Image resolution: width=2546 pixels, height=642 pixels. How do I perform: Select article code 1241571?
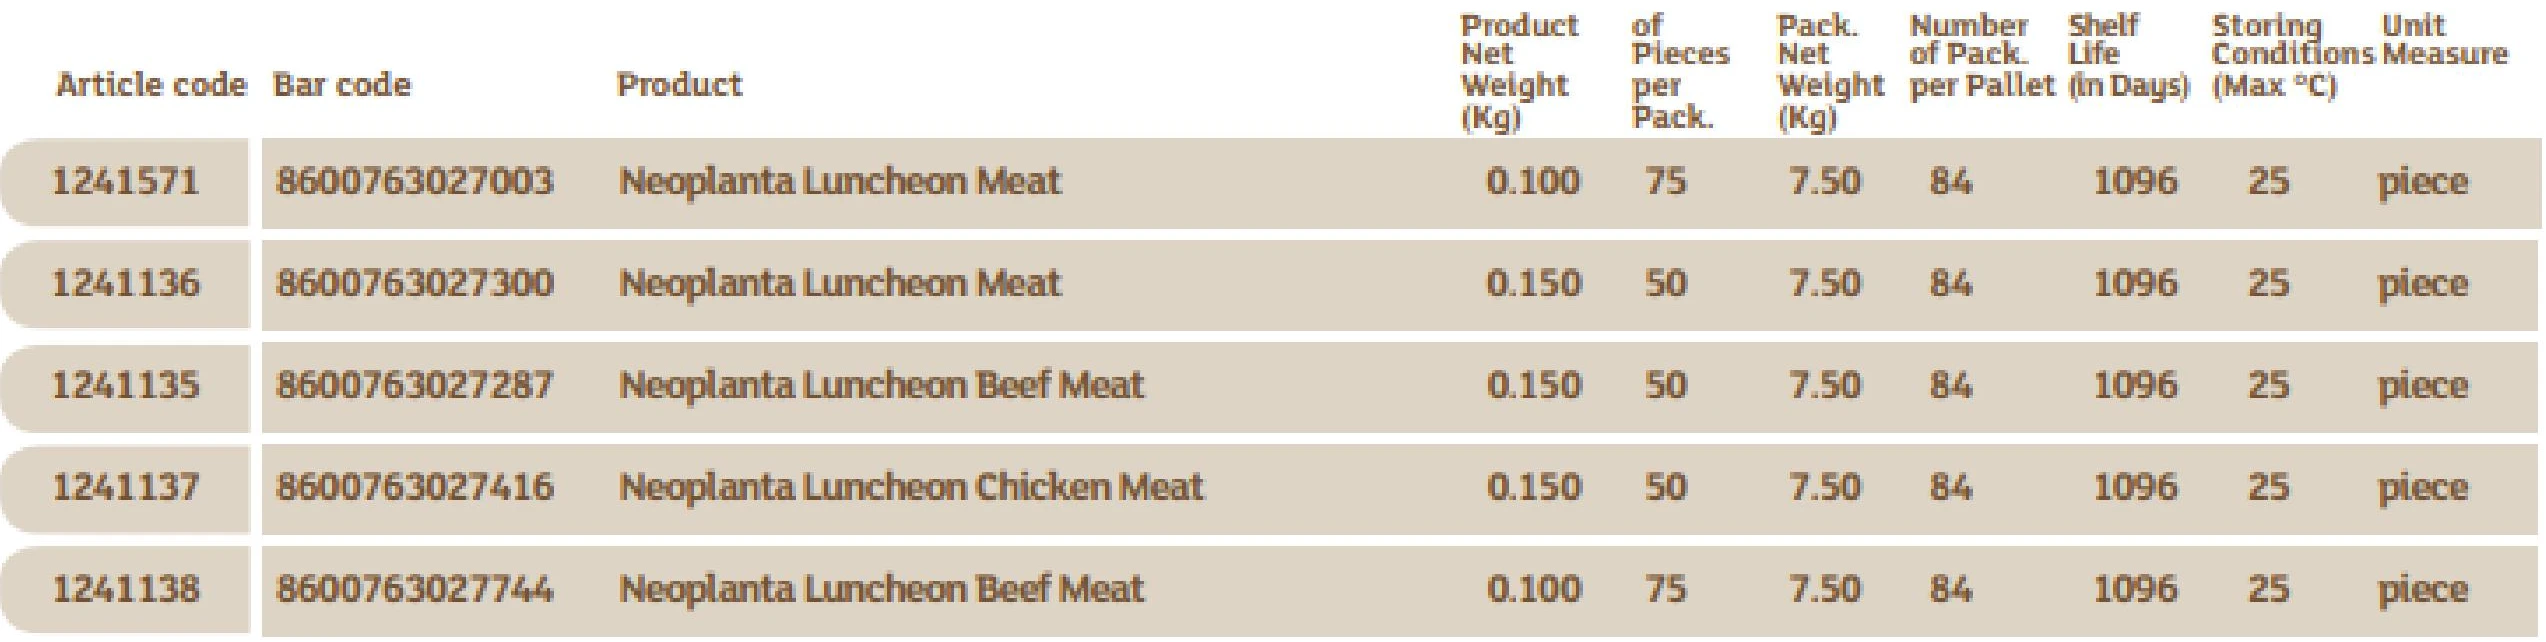point(125,182)
